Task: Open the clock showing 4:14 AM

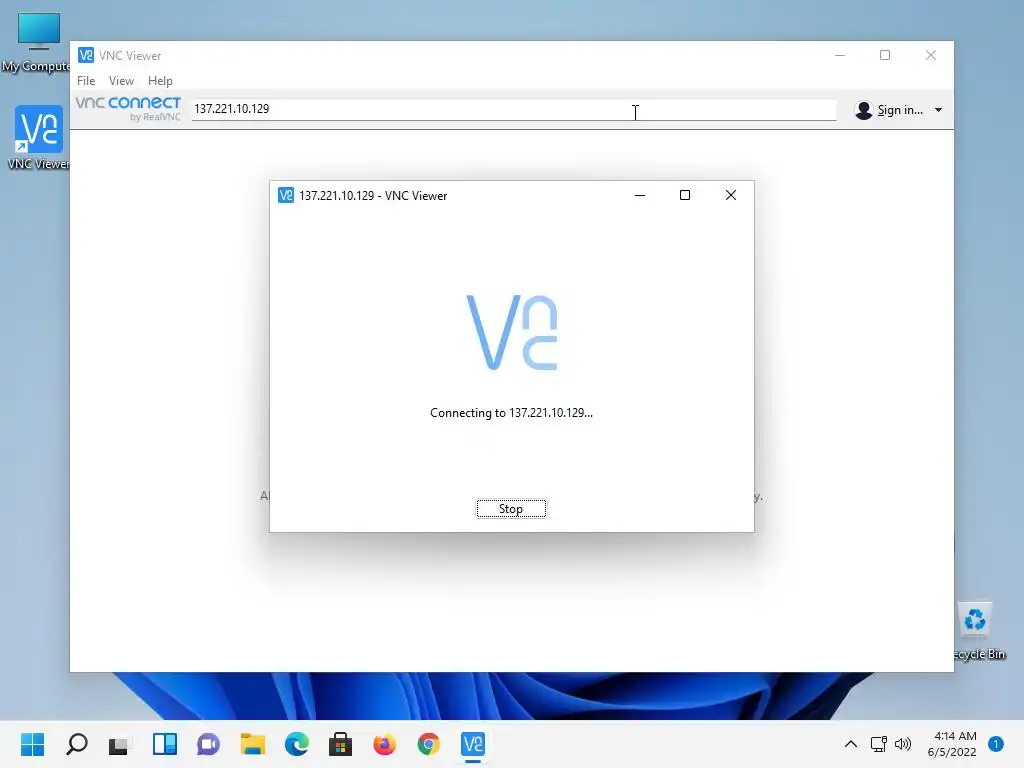Action: pyautogui.click(x=952, y=744)
